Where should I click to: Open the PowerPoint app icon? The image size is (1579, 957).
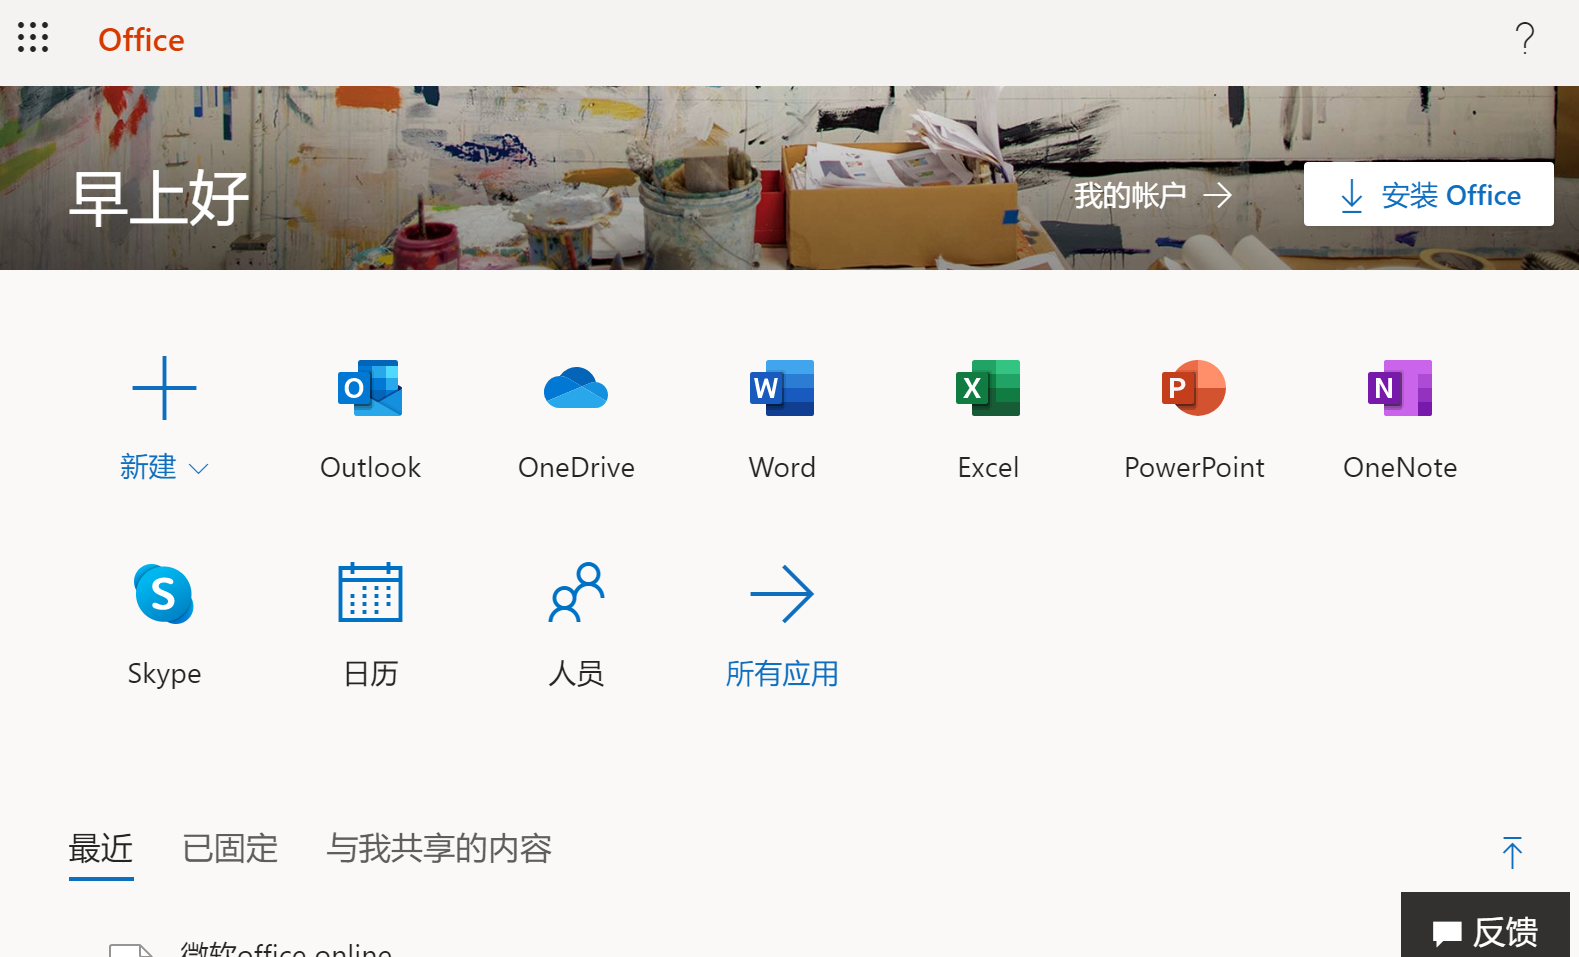click(x=1194, y=388)
